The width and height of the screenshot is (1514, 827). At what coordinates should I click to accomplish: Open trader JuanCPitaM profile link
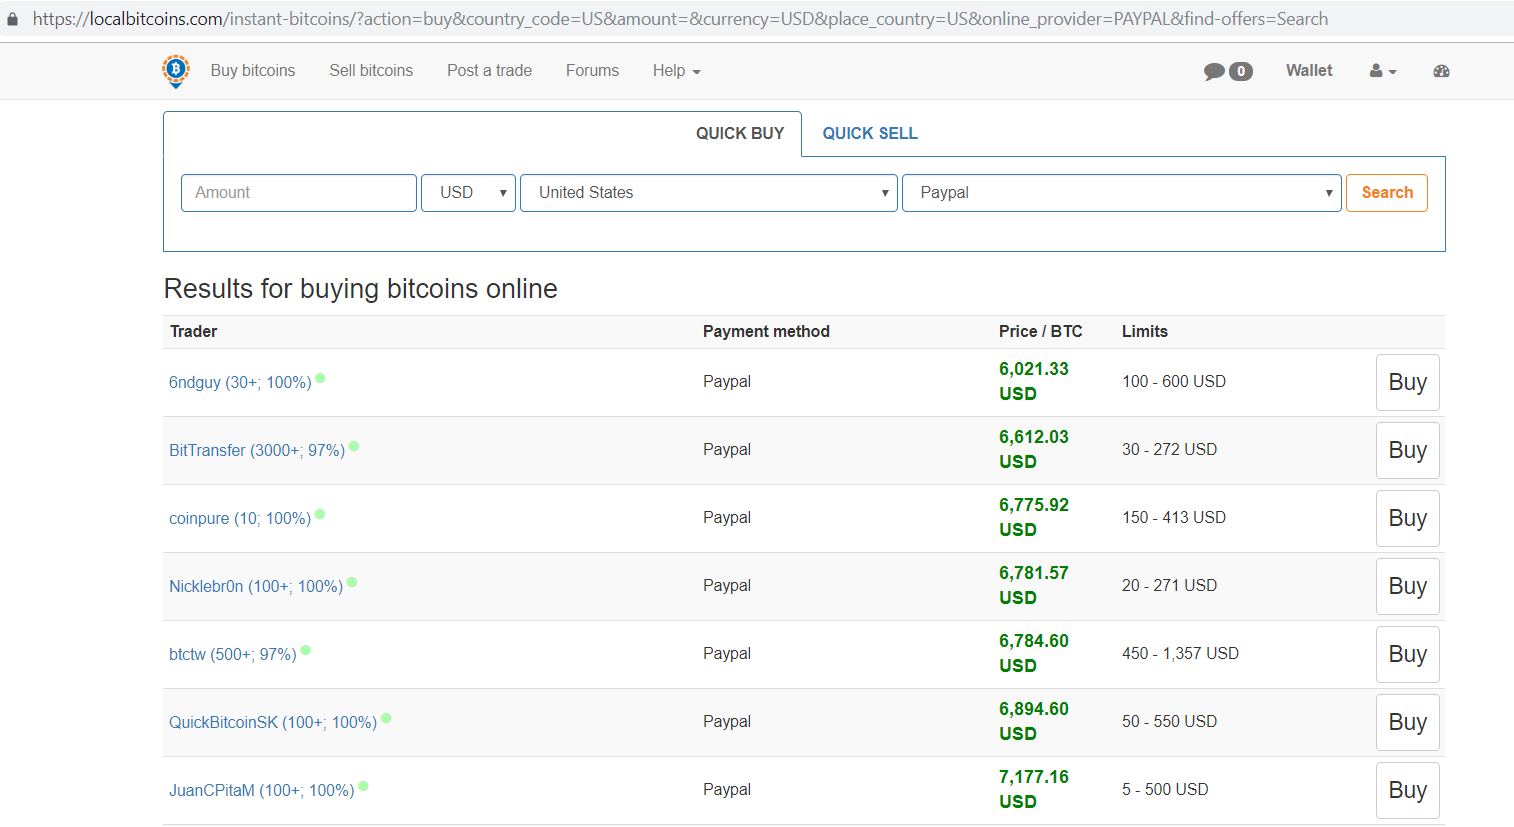coord(262,791)
